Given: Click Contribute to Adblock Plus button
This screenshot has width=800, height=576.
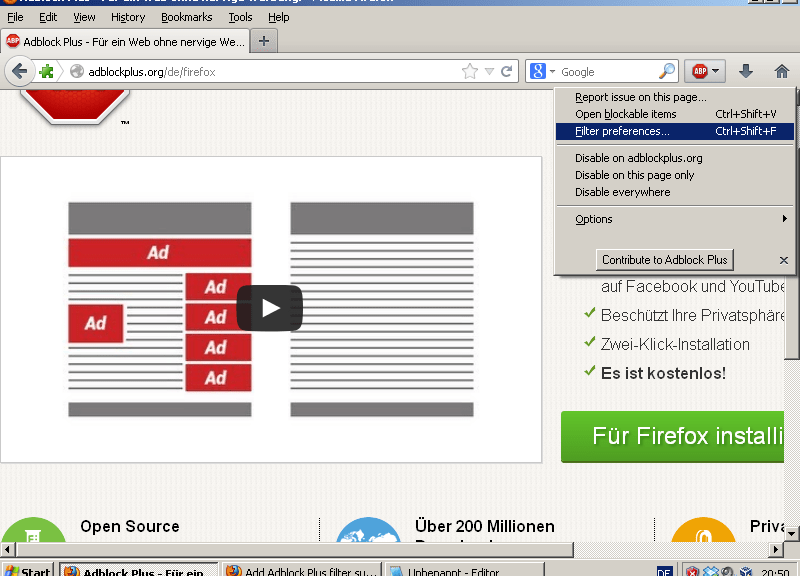Looking at the screenshot, I should 664,260.
